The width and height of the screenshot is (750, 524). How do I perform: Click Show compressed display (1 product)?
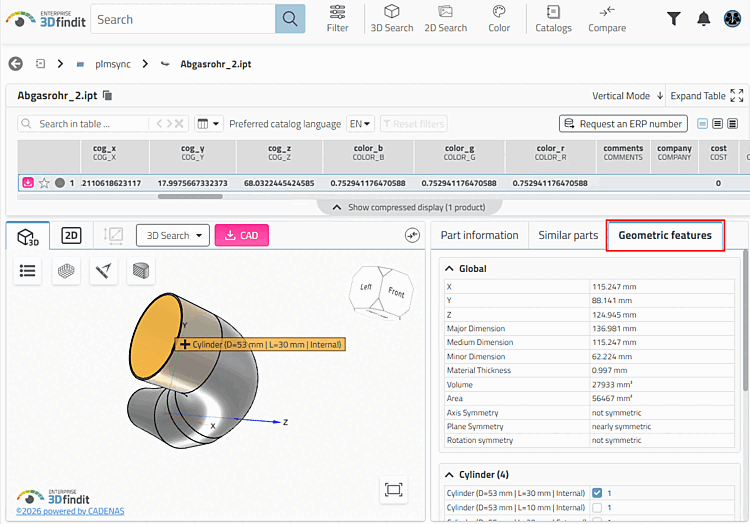(x=409, y=207)
